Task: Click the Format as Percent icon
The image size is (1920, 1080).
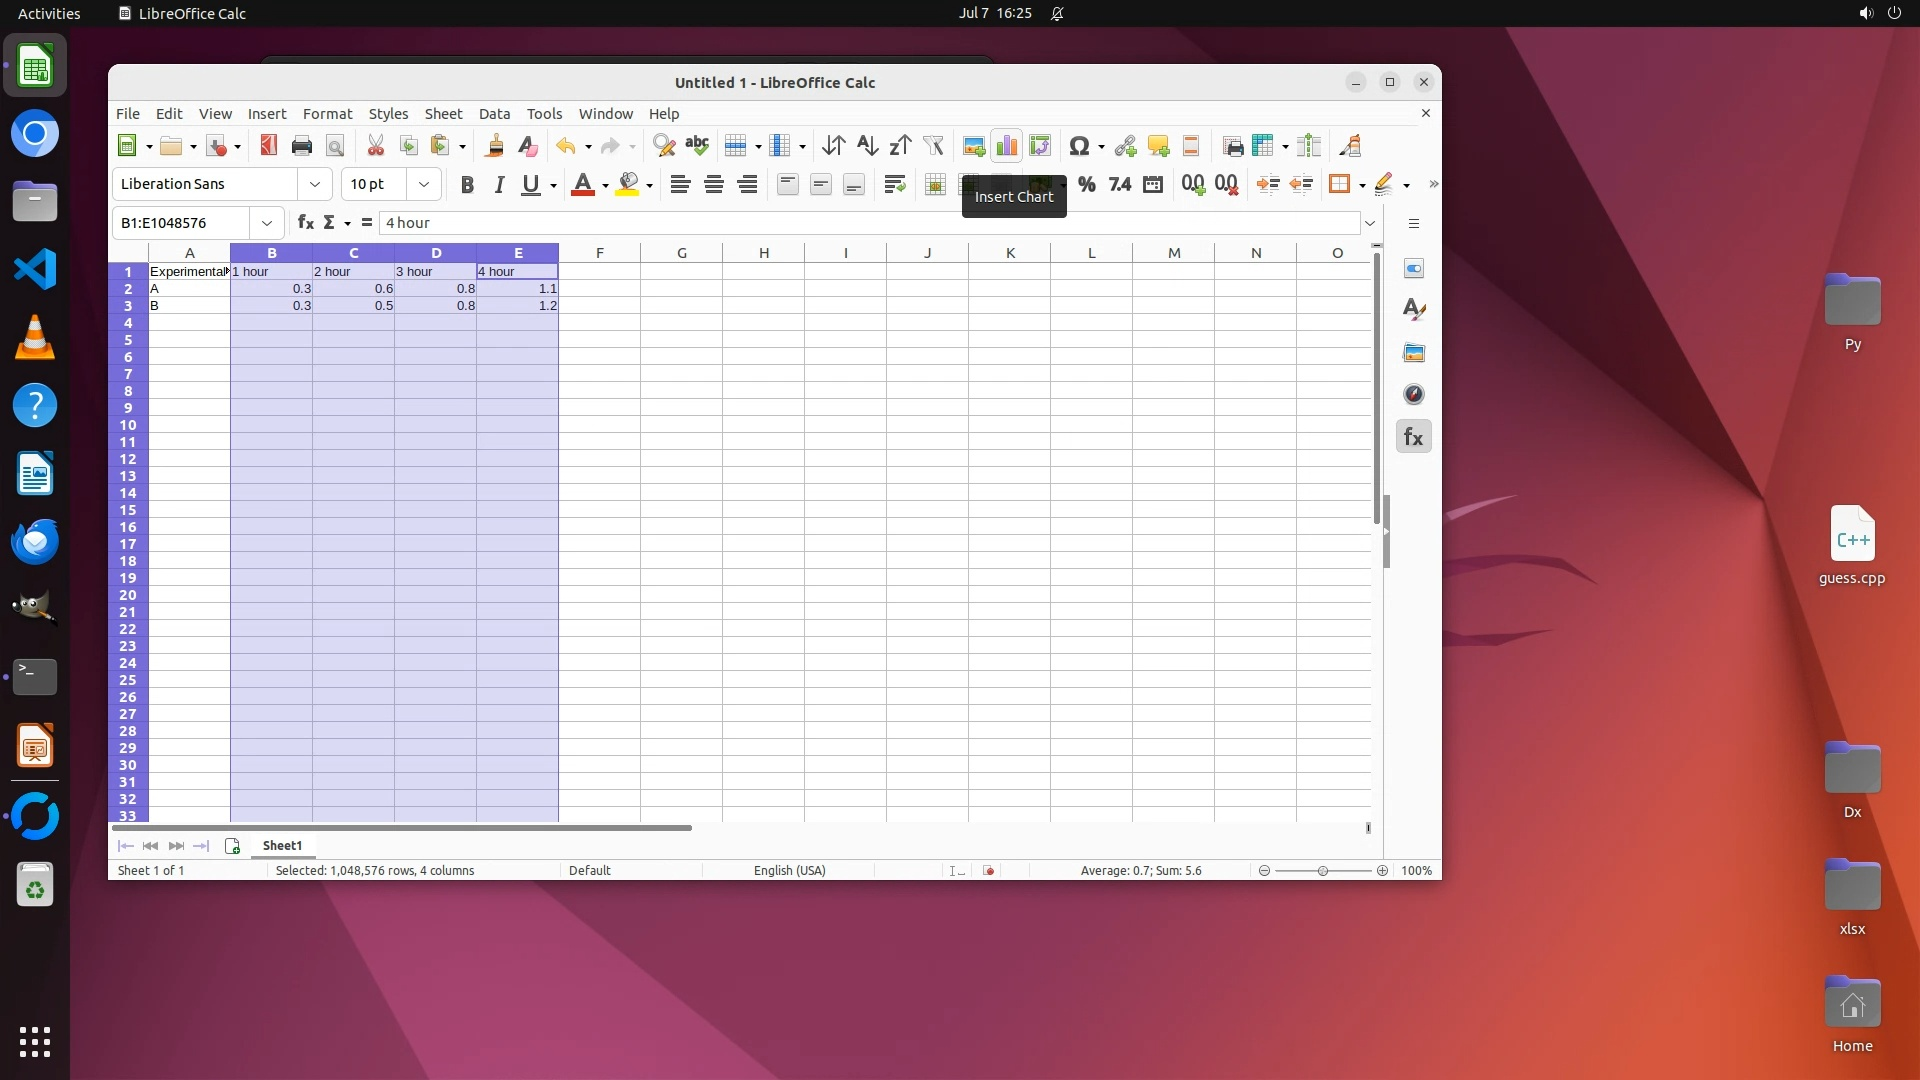Action: click(1087, 184)
